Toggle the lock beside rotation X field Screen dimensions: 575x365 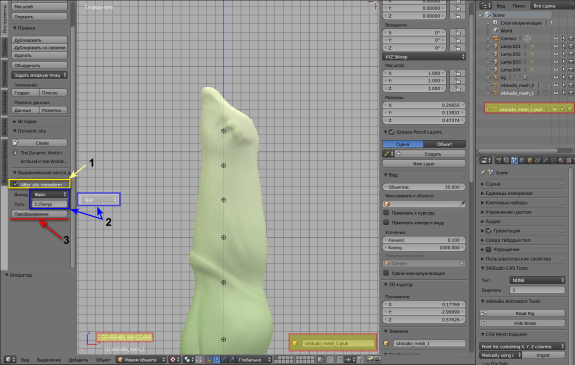tap(458, 33)
